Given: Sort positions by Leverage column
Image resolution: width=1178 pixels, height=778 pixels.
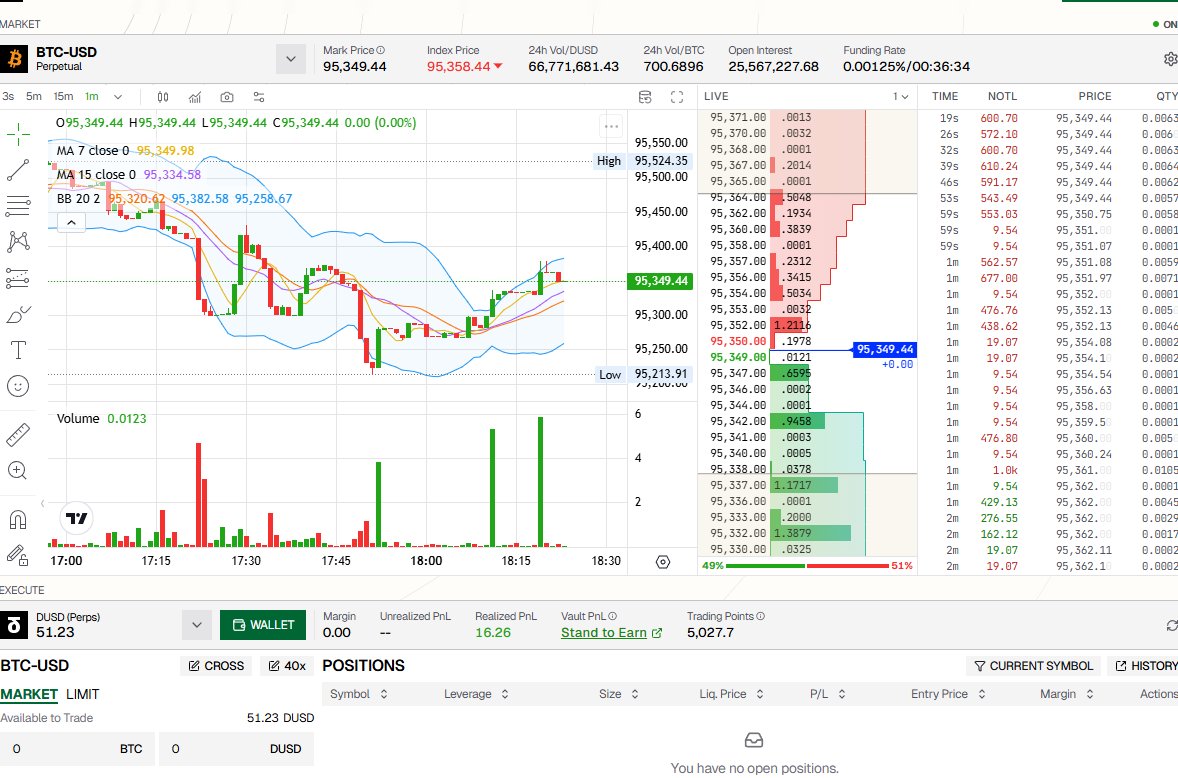Looking at the screenshot, I should 505,694.
